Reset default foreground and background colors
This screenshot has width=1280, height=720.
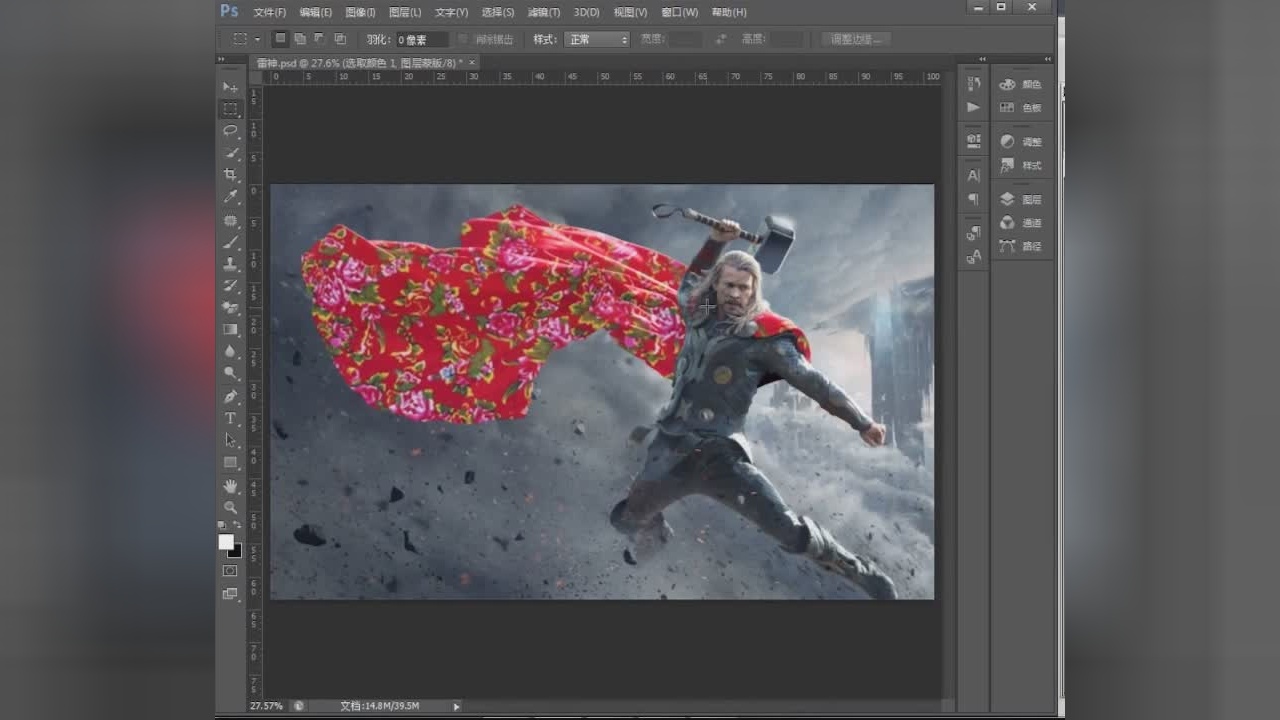click(222, 525)
